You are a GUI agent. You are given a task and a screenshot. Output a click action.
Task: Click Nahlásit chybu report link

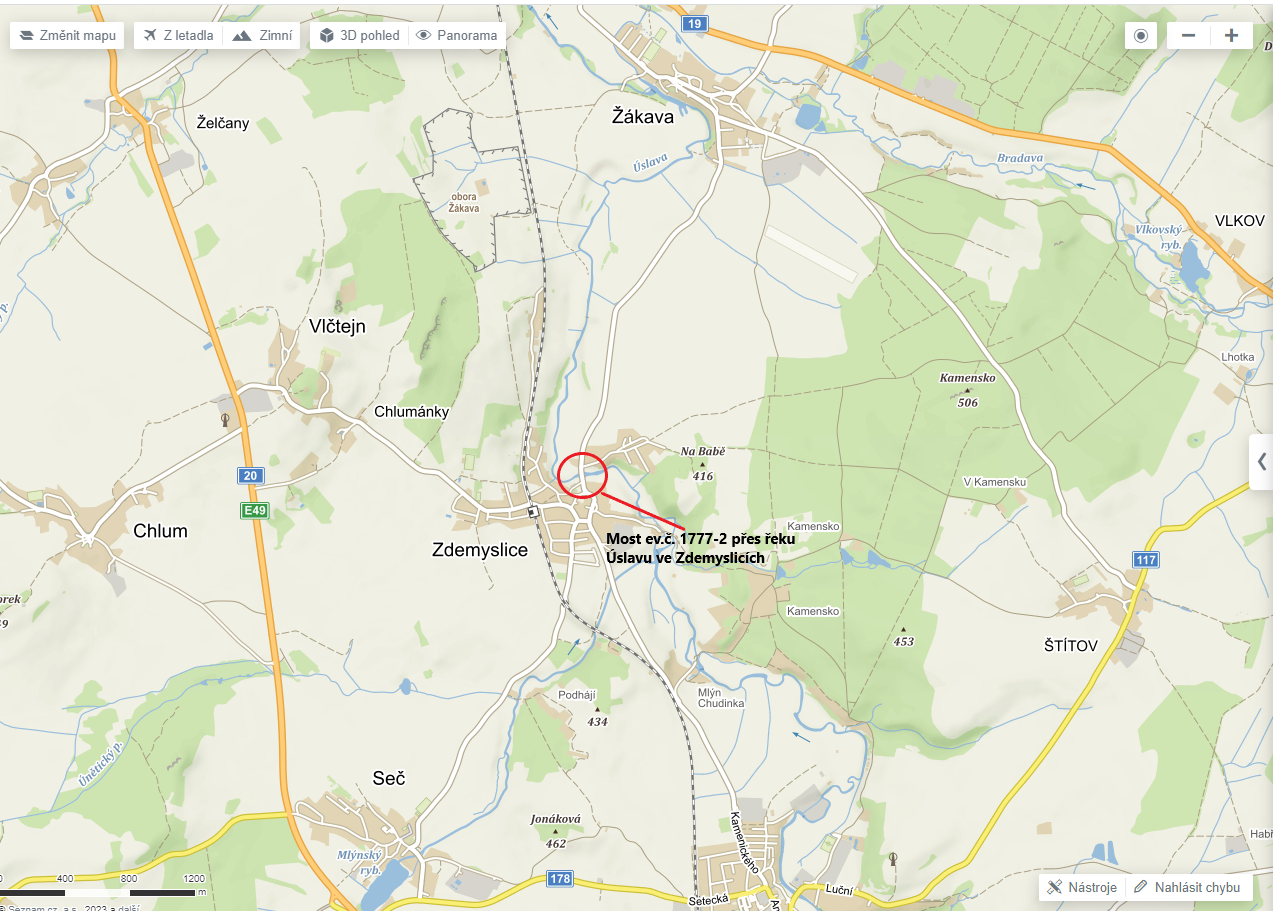pyautogui.click(x=1187, y=887)
